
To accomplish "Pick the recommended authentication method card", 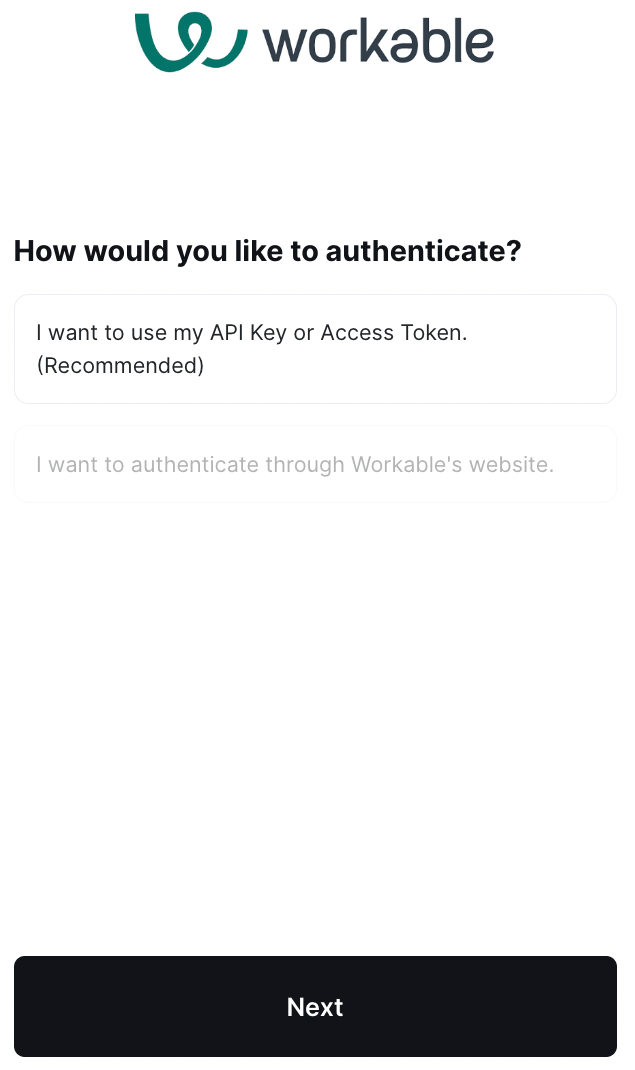I will tap(315, 349).
